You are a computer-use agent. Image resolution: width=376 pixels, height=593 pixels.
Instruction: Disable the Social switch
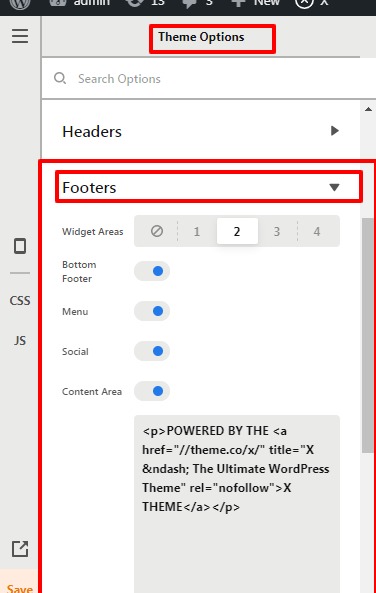pyautogui.click(x=152, y=351)
